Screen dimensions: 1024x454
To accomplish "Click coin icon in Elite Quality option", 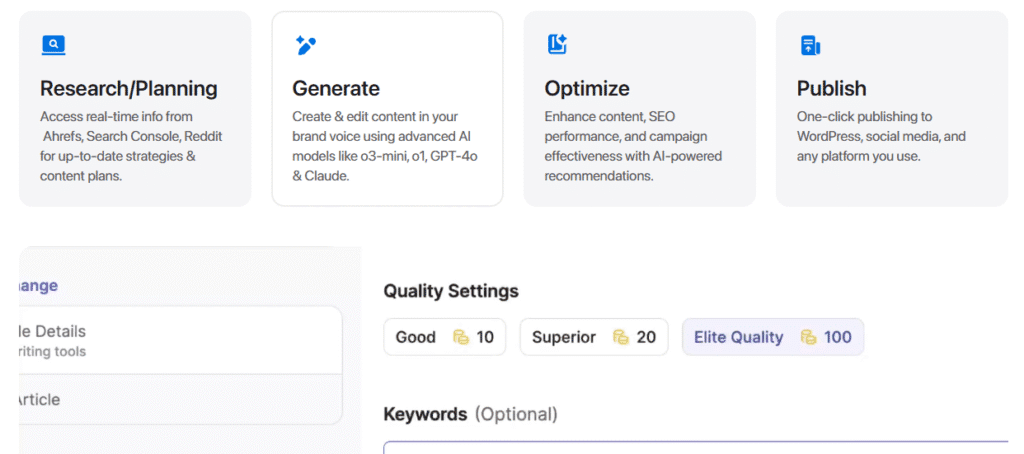I will [x=808, y=337].
